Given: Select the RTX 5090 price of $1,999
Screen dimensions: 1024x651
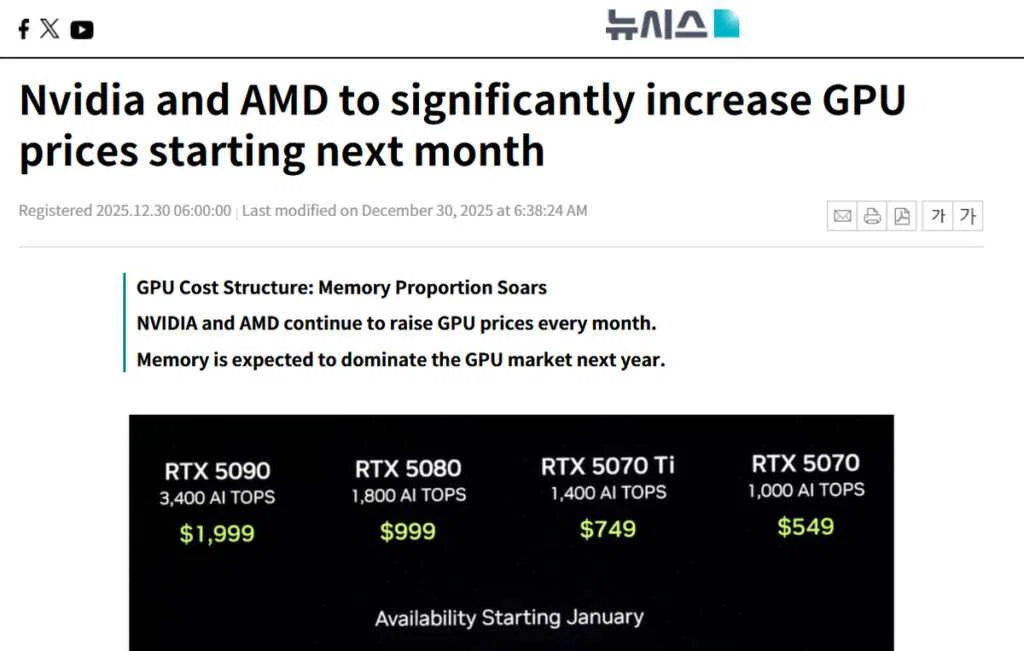Looking at the screenshot, I should pyautogui.click(x=218, y=532).
